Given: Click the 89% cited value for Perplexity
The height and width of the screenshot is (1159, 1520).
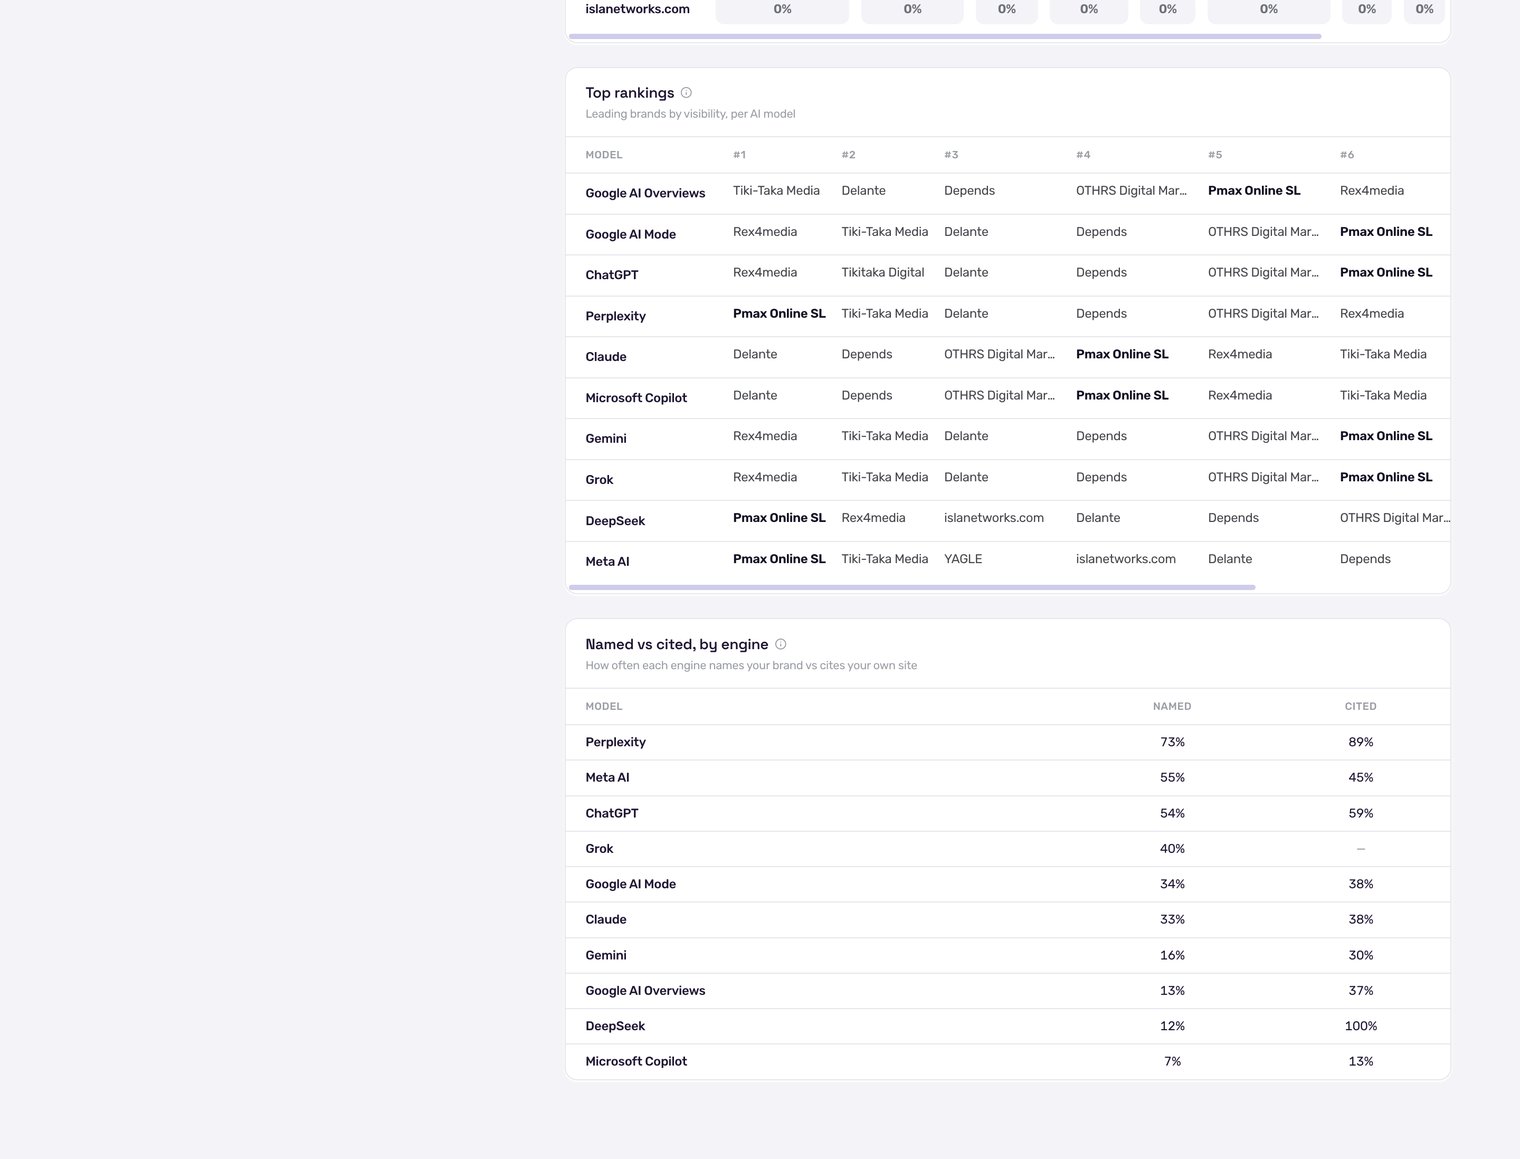Looking at the screenshot, I should pos(1361,742).
